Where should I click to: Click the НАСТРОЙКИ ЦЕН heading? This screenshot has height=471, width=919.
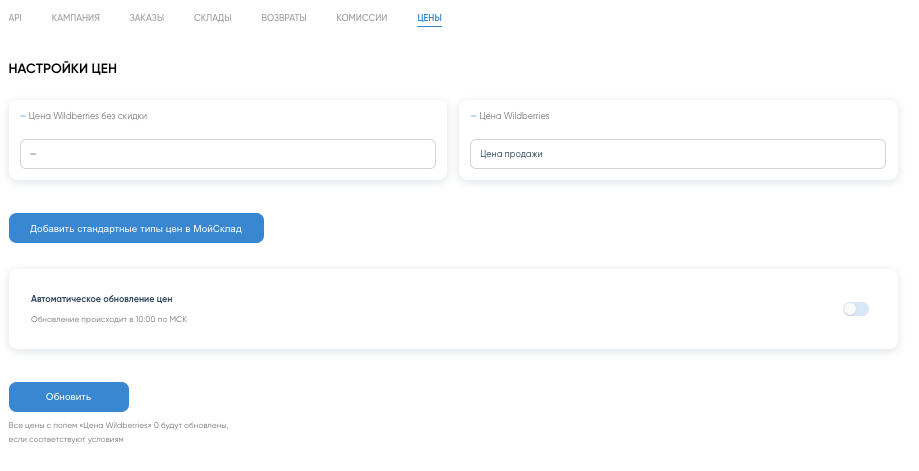coord(63,69)
